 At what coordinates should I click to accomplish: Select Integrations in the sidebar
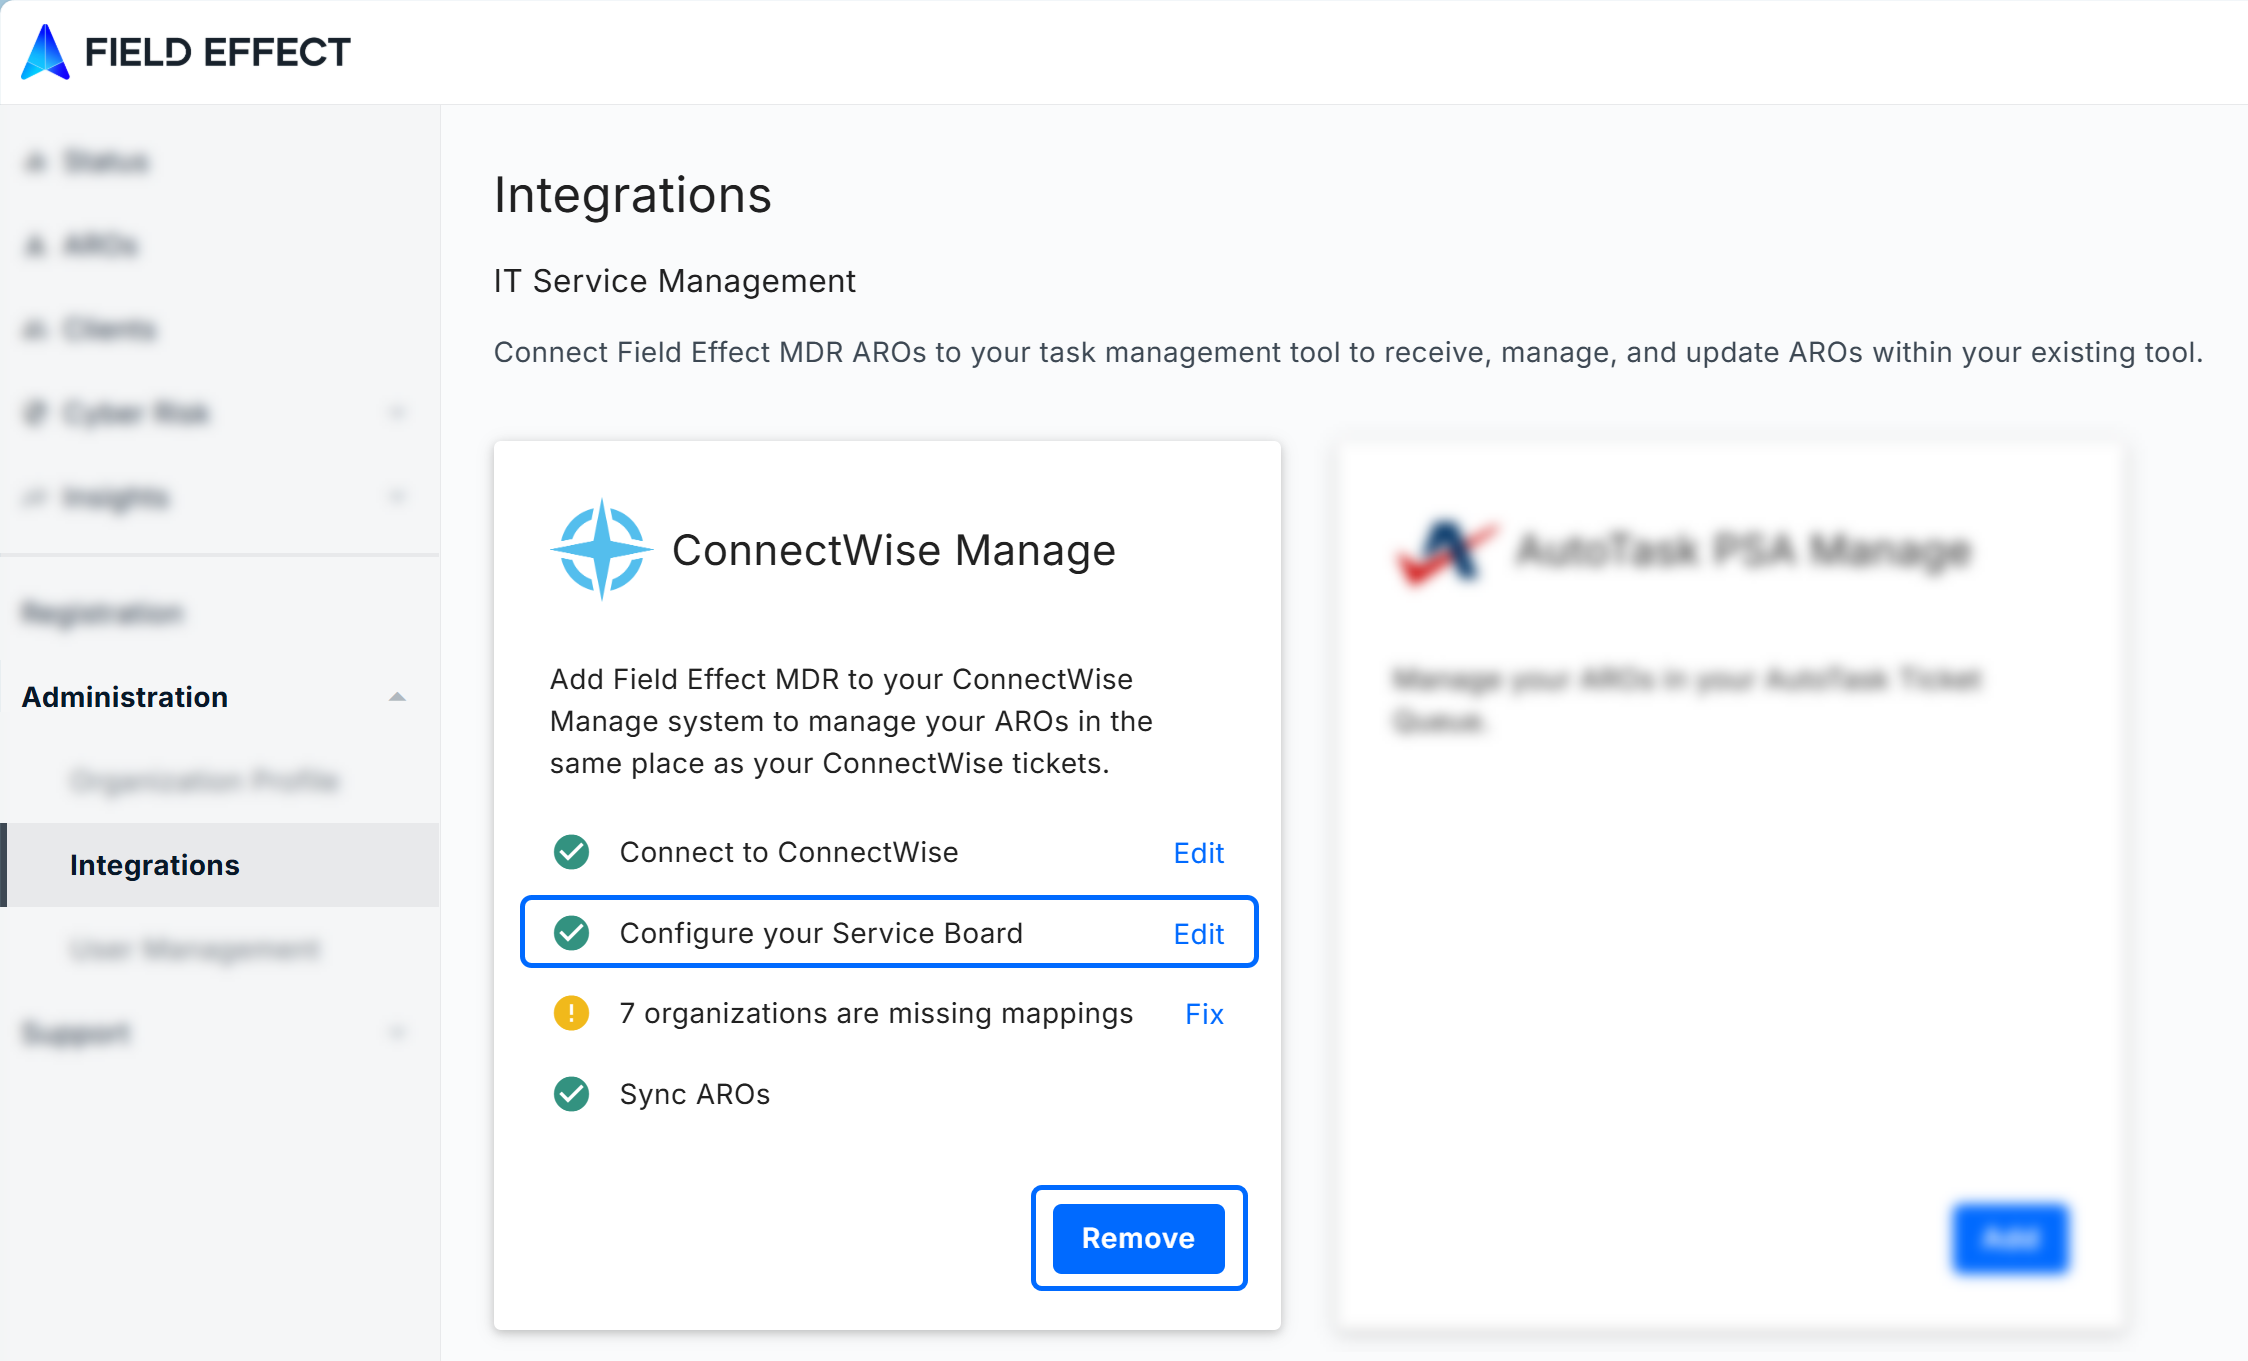[x=155, y=865]
